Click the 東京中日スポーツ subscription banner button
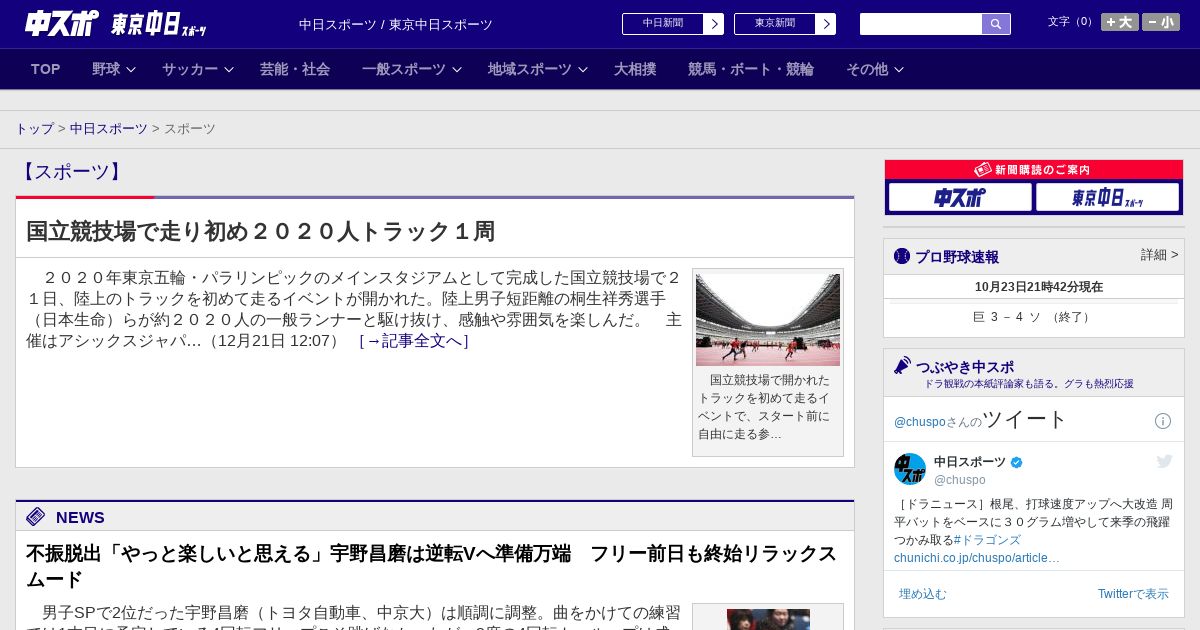Screen dimensions: 1200x630 click(1107, 198)
